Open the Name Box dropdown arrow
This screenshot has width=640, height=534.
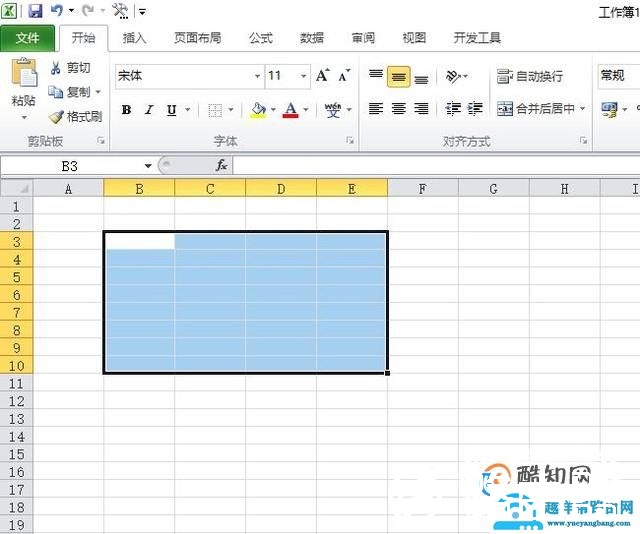click(x=148, y=166)
